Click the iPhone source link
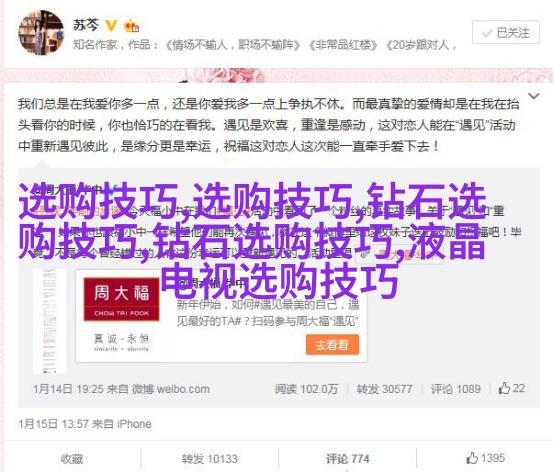 134,424
